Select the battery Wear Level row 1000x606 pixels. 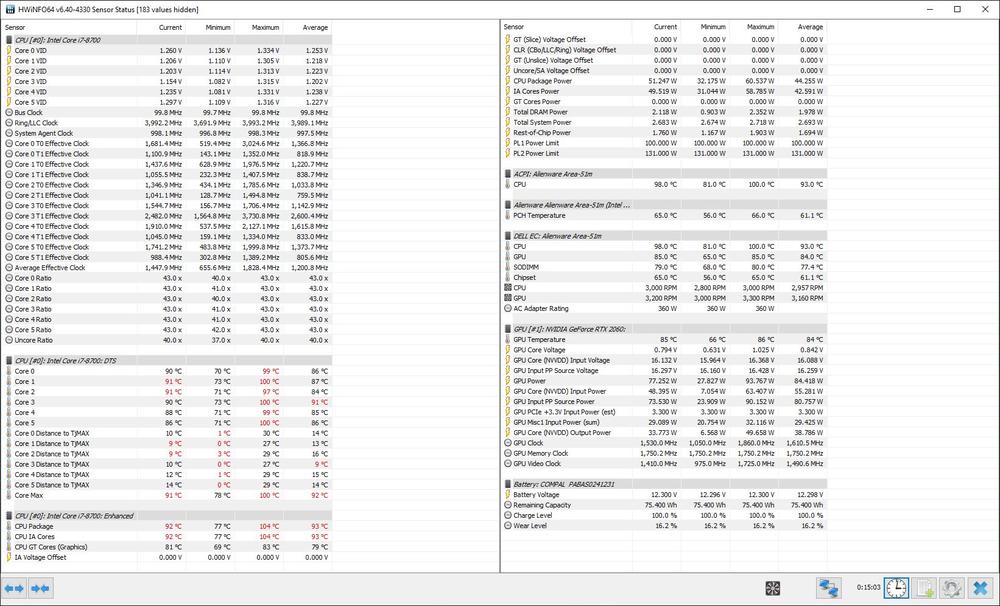[x=530, y=525]
